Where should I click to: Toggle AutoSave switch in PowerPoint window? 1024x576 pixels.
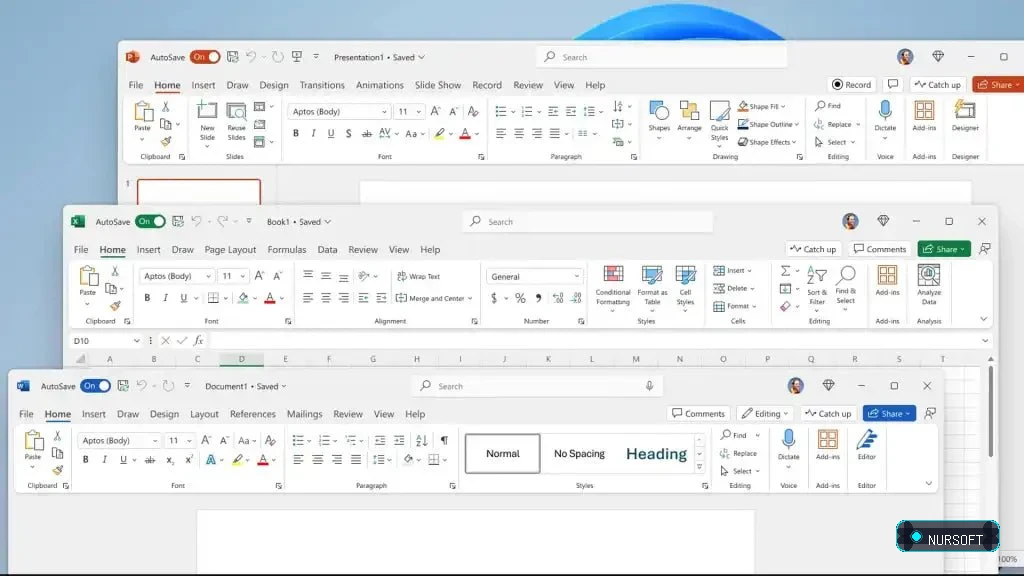coord(205,57)
